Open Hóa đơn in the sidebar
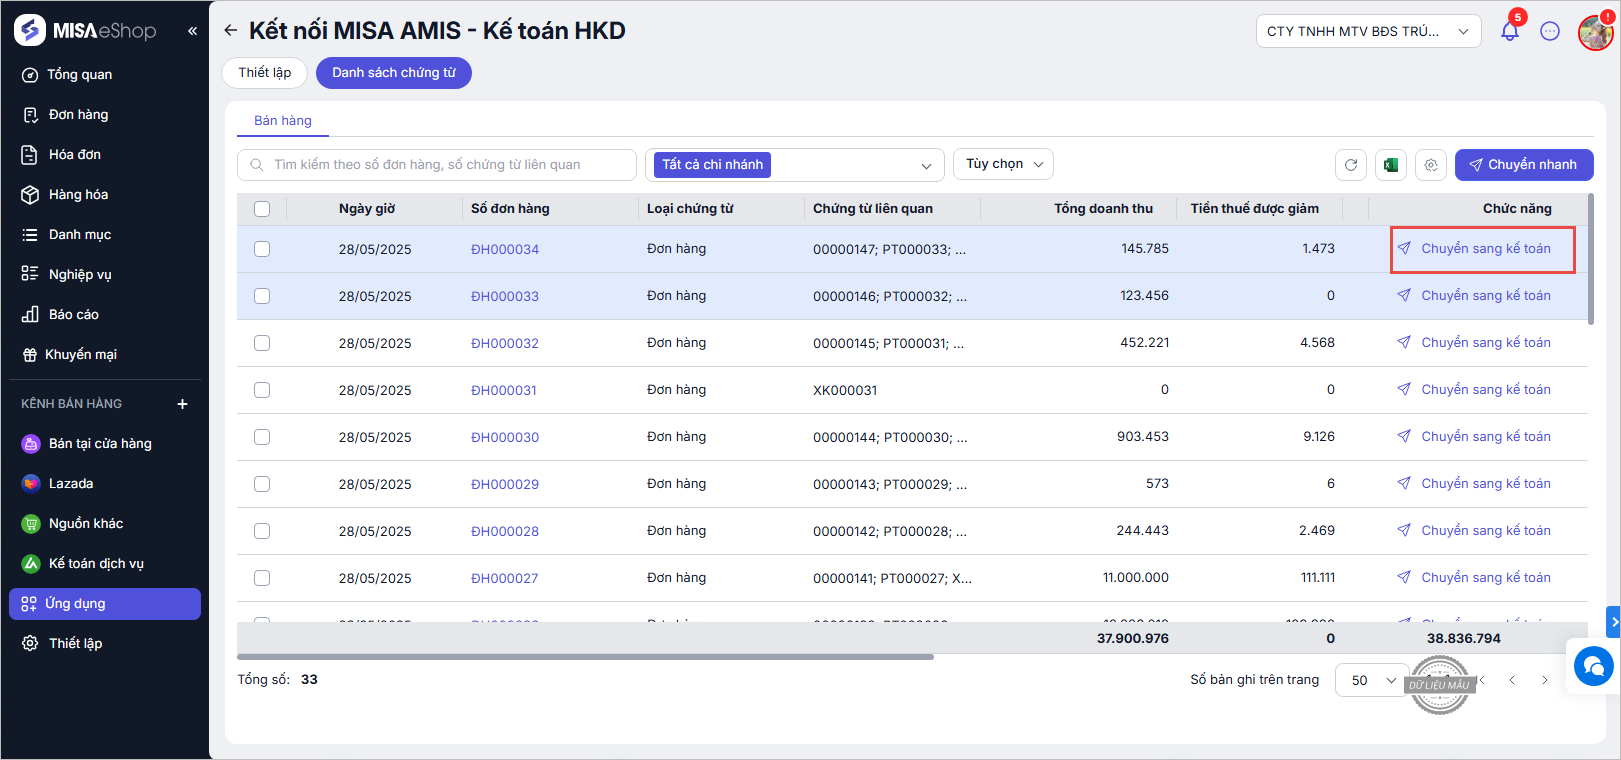Viewport: 1621px width, 760px height. click(105, 155)
